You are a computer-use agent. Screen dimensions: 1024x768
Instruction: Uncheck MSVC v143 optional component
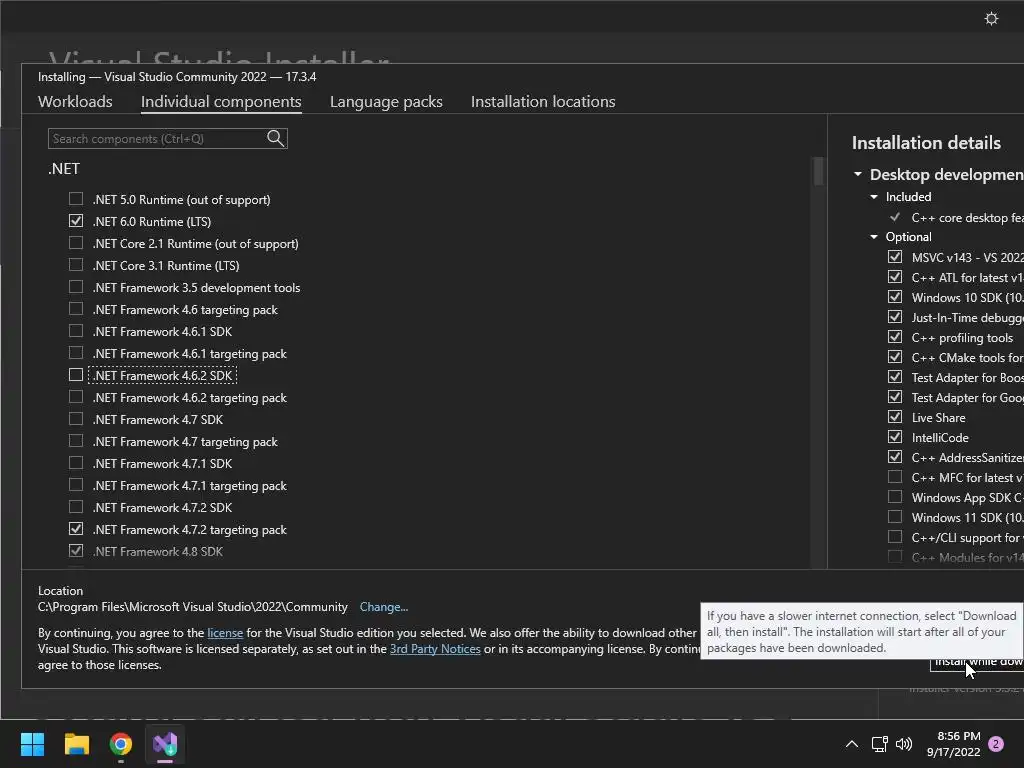[895, 257]
